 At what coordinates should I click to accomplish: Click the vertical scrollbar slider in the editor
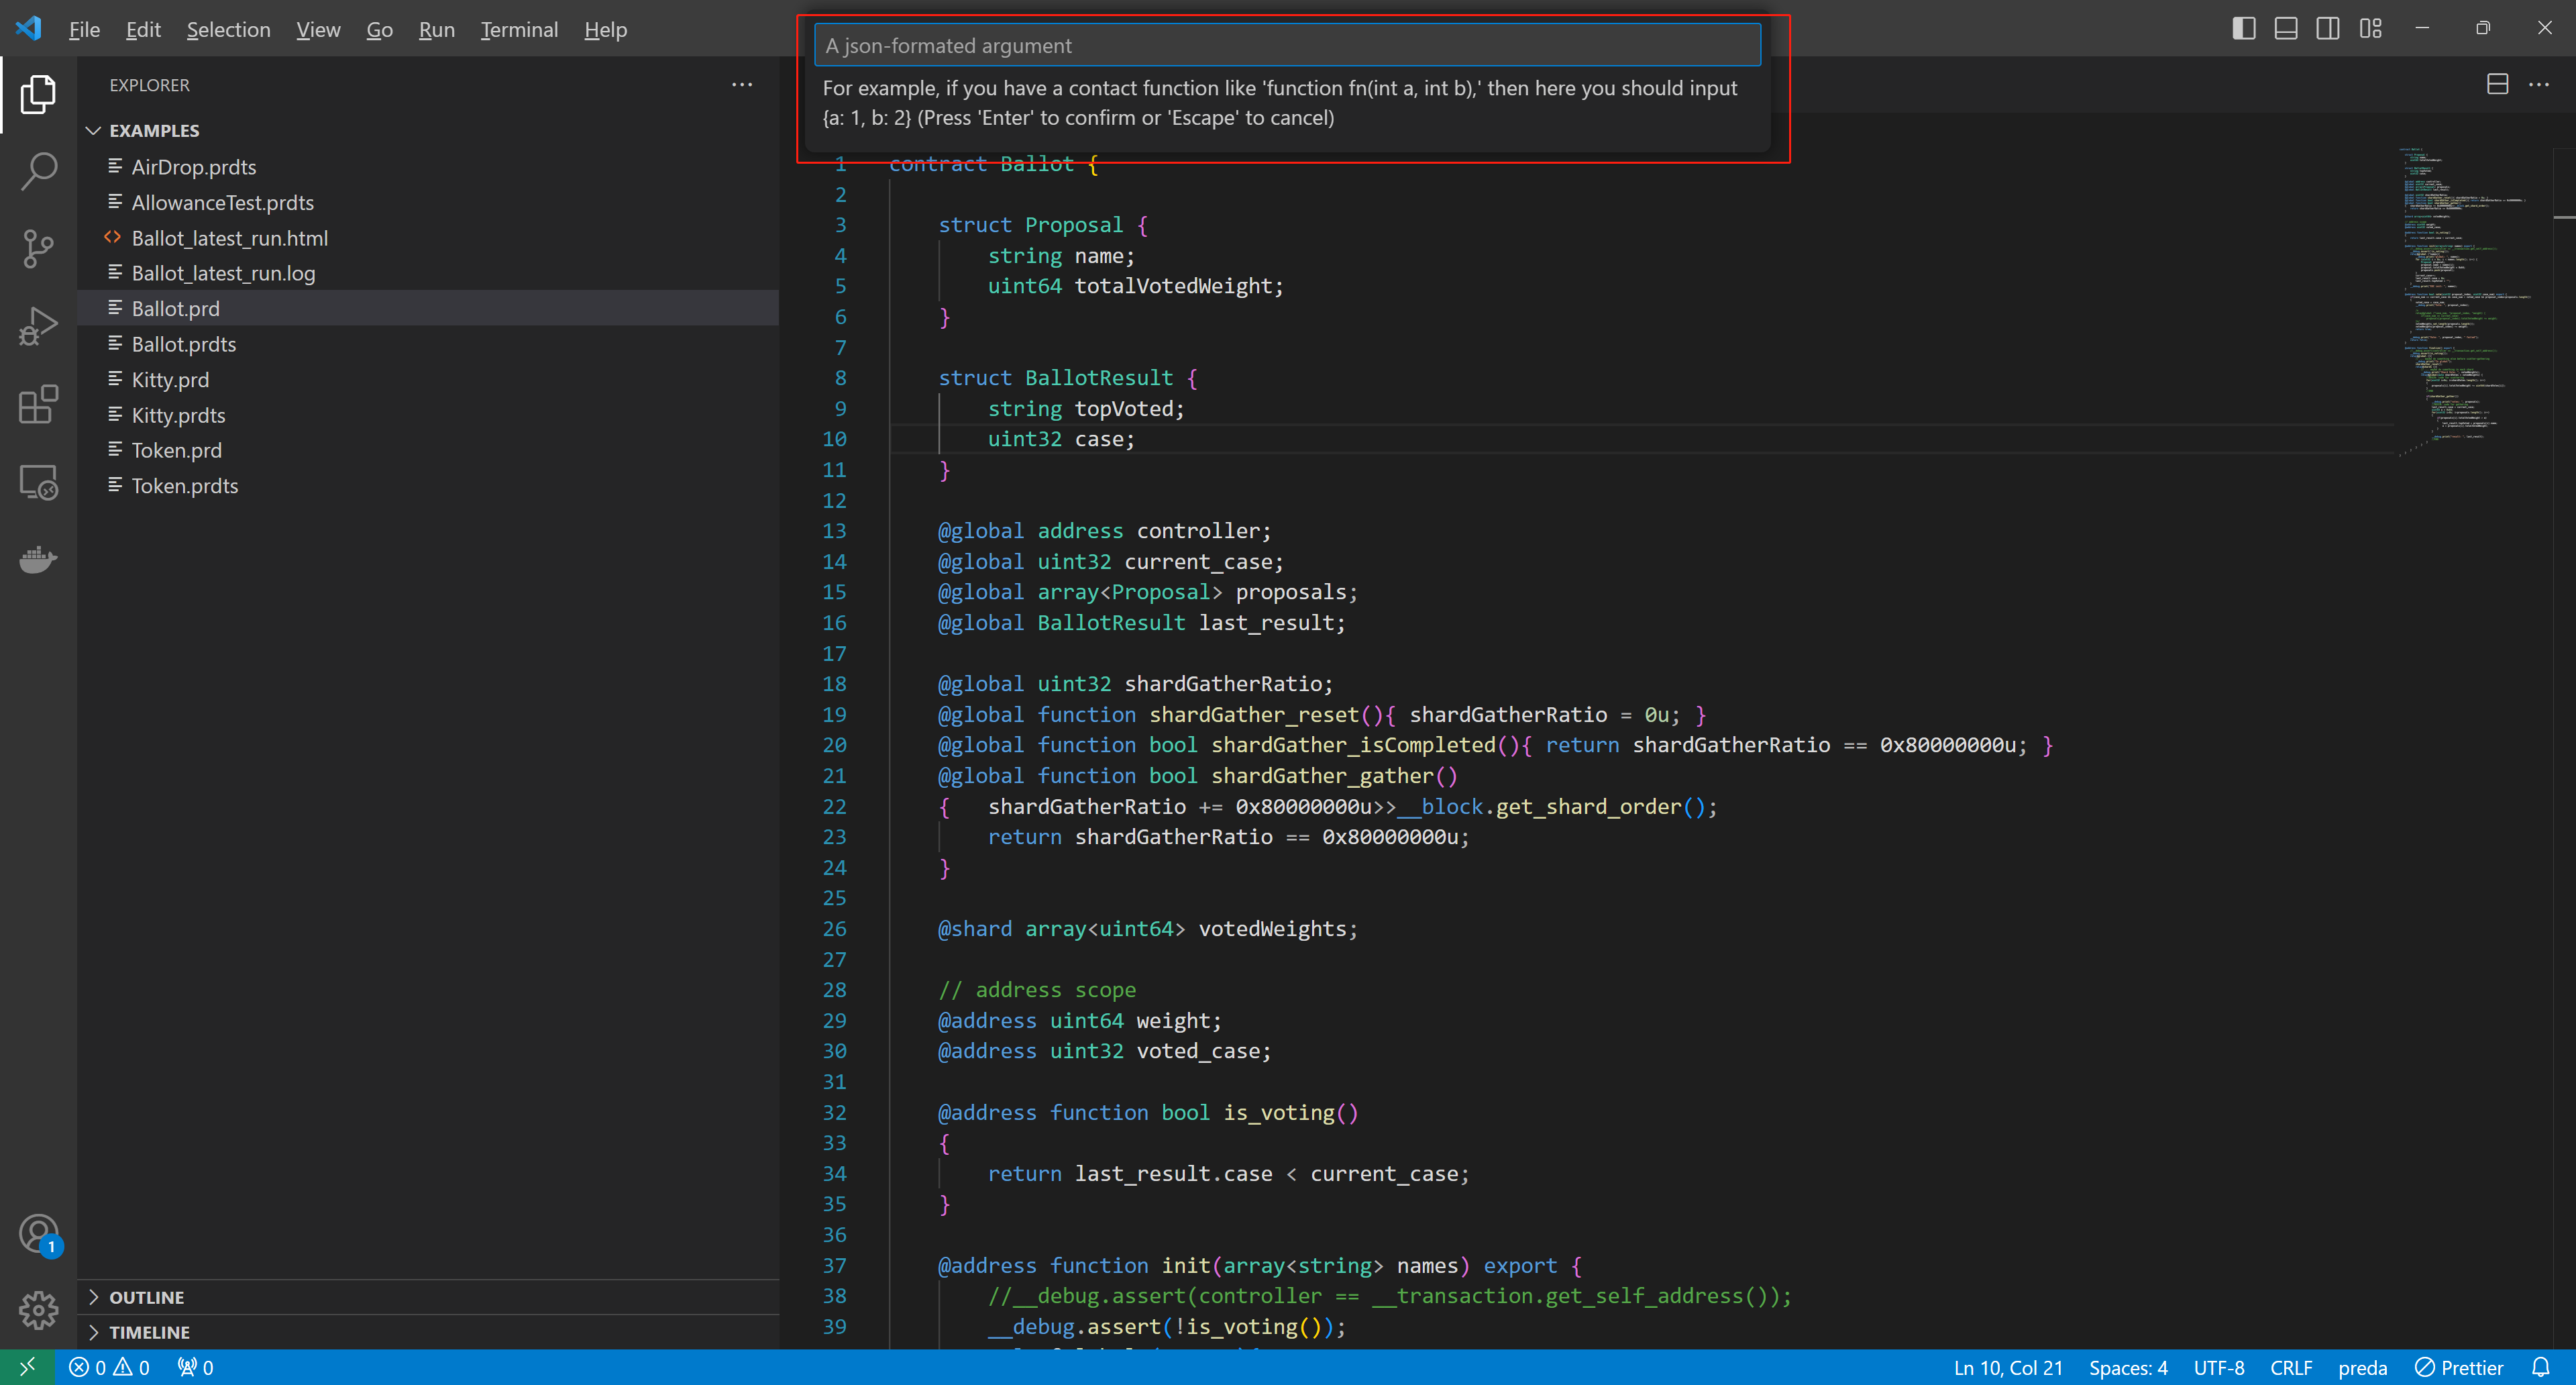tap(2564, 183)
